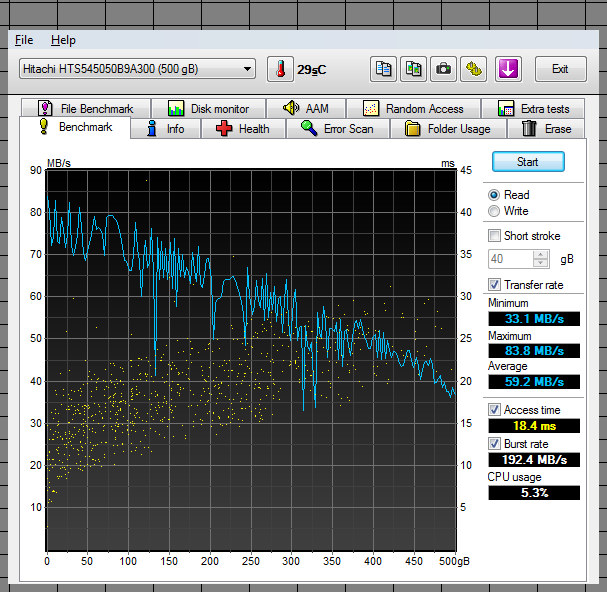Screen dimensions: 607x592
Task: Uncheck the Transfer rate checkbox
Action: point(494,285)
